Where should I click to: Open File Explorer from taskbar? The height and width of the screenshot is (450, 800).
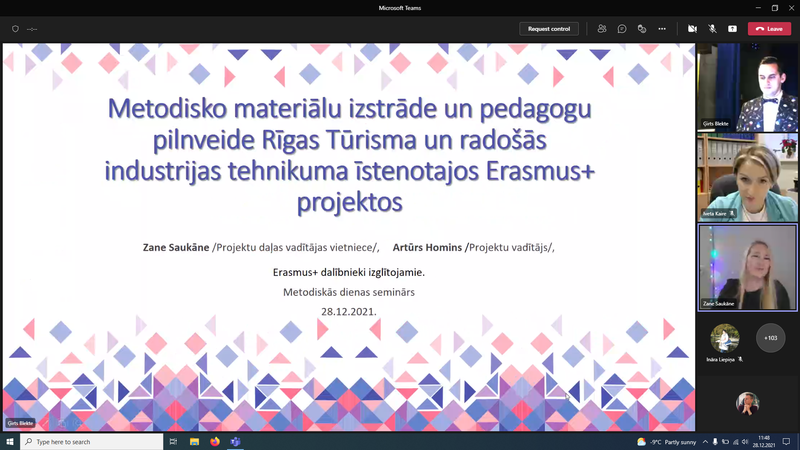click(x=194, y=442)
